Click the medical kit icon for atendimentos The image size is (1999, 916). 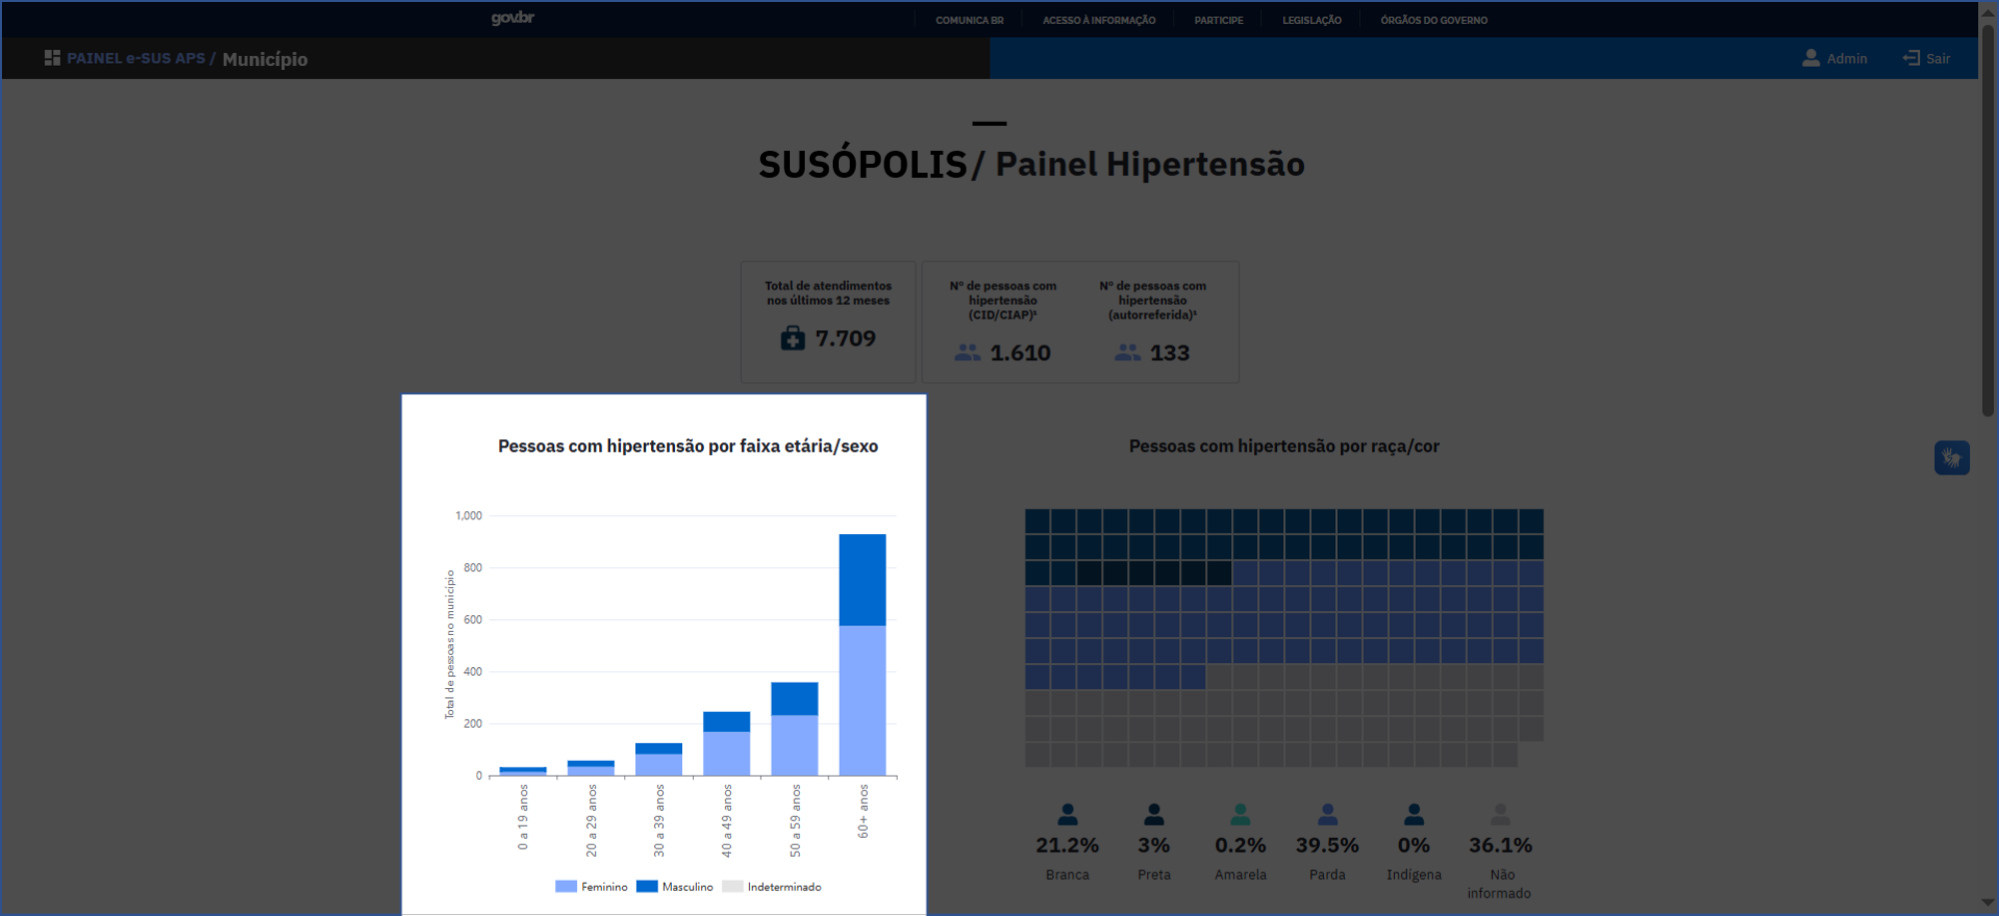tap(792, 339)
